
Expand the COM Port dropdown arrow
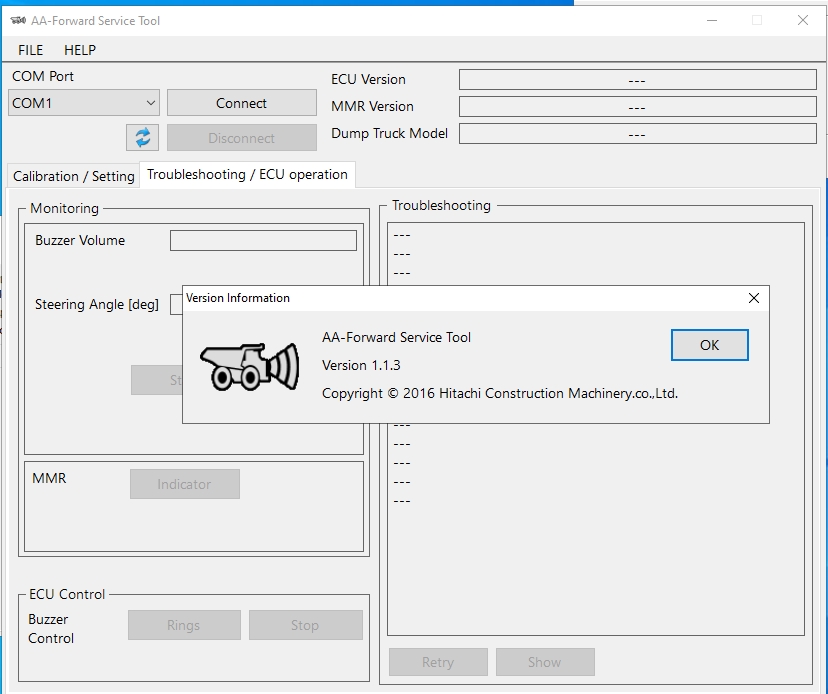point(150,103)
